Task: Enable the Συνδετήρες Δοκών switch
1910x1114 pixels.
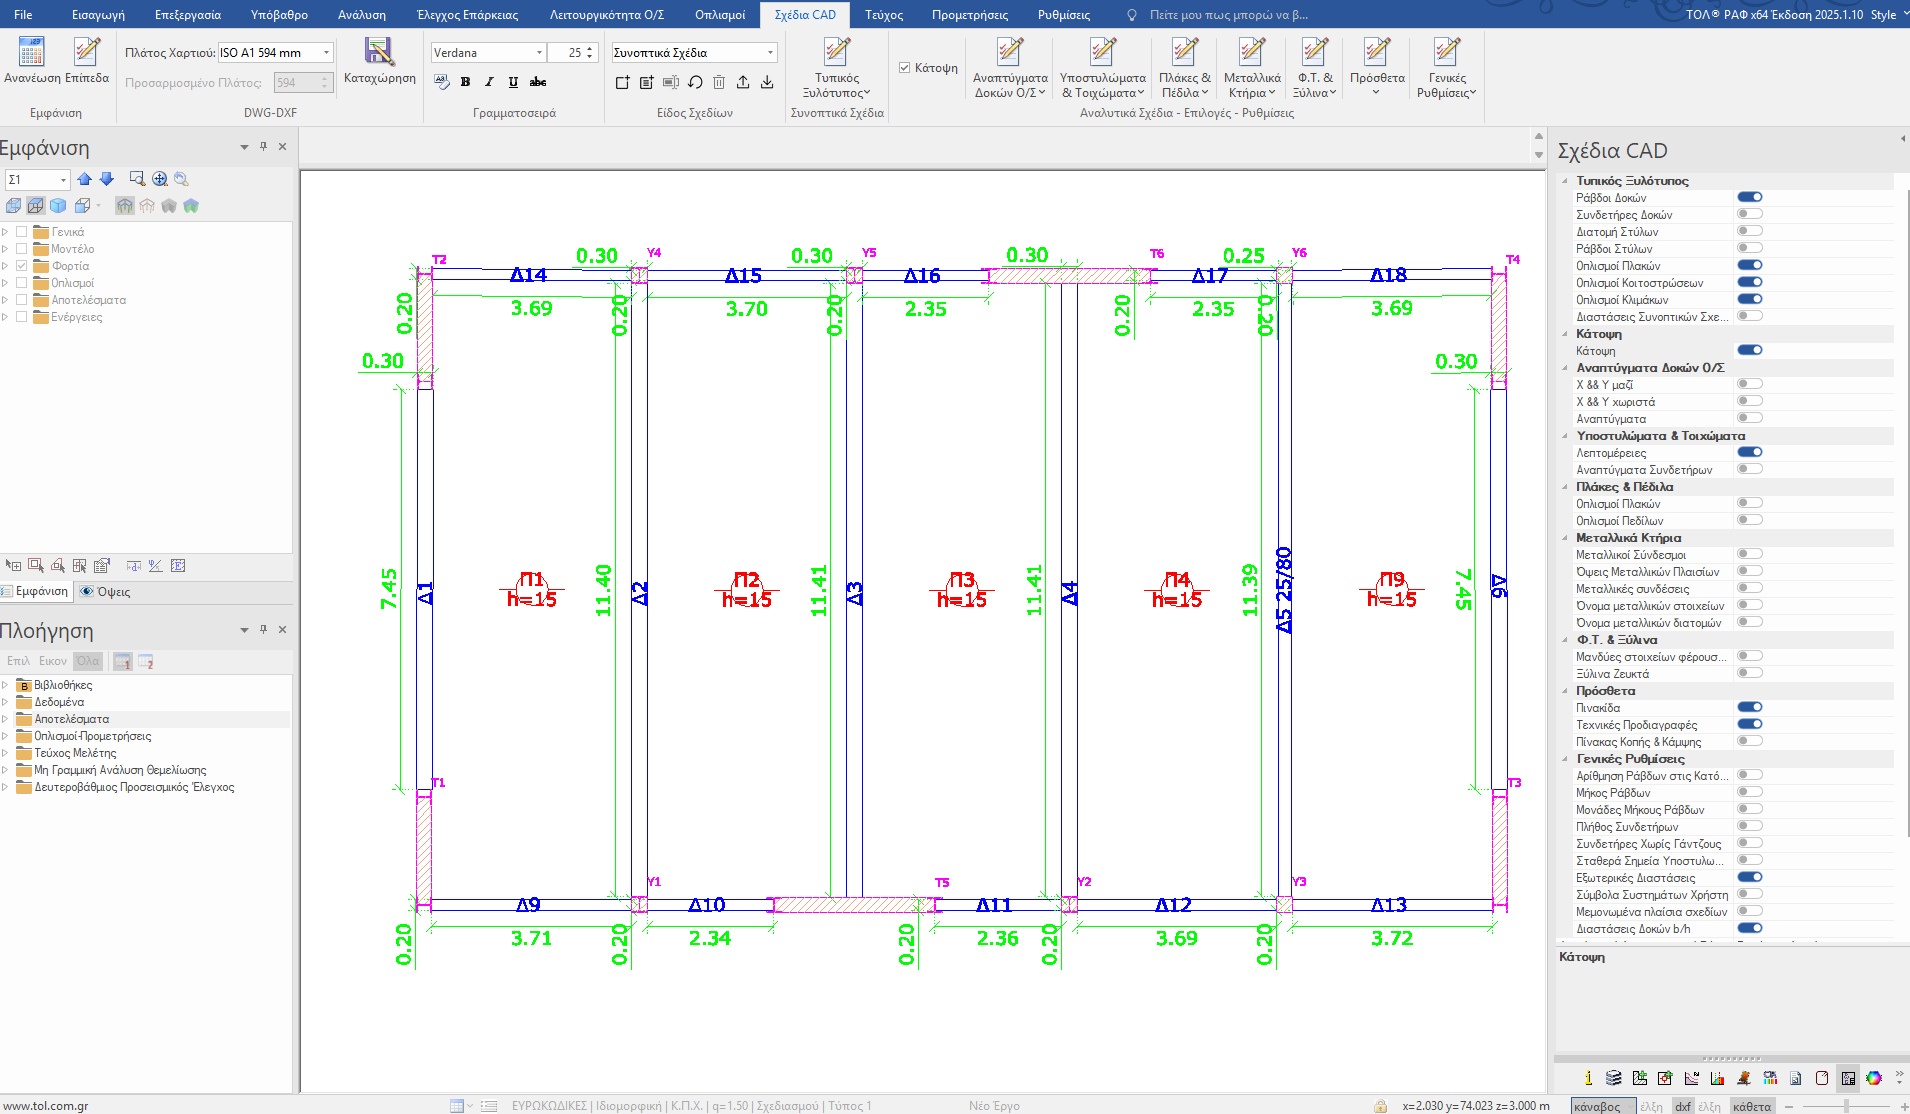Action: pyautogui.click(x=1749, y=214)
